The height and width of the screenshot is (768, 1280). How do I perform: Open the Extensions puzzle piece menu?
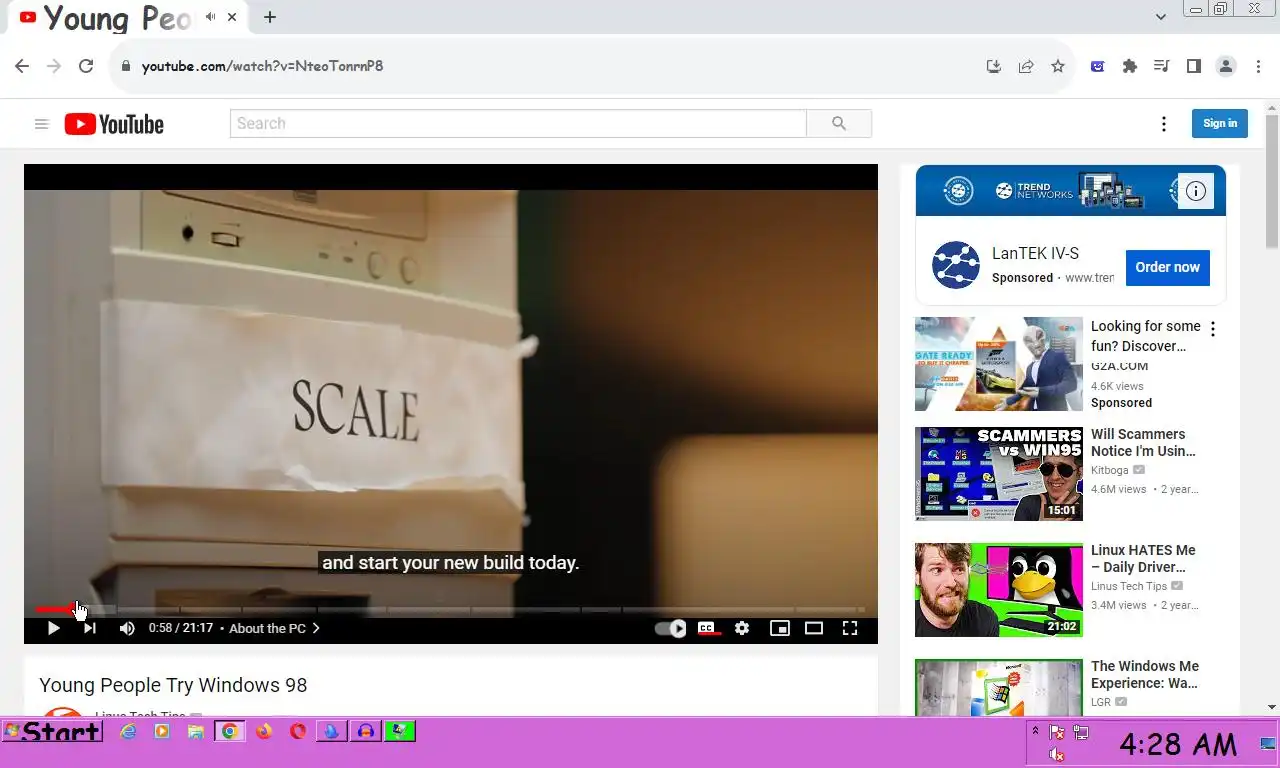[x=1130, y=66]
